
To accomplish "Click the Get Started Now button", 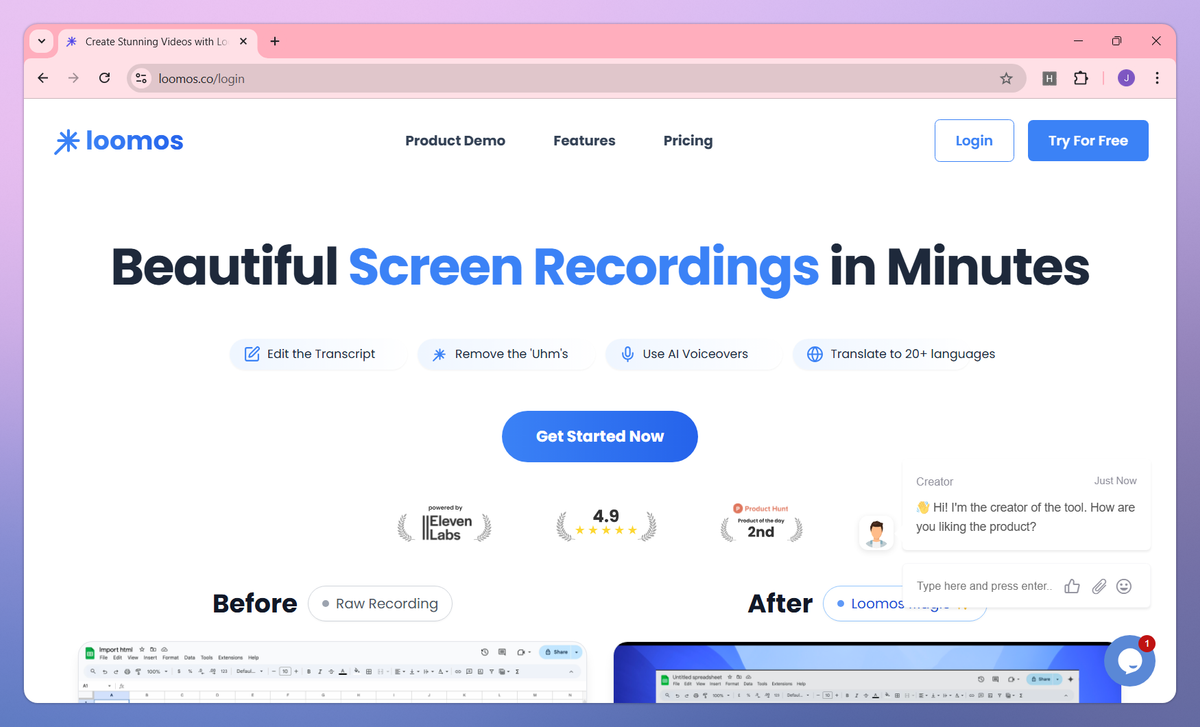I will click(600, 436).
